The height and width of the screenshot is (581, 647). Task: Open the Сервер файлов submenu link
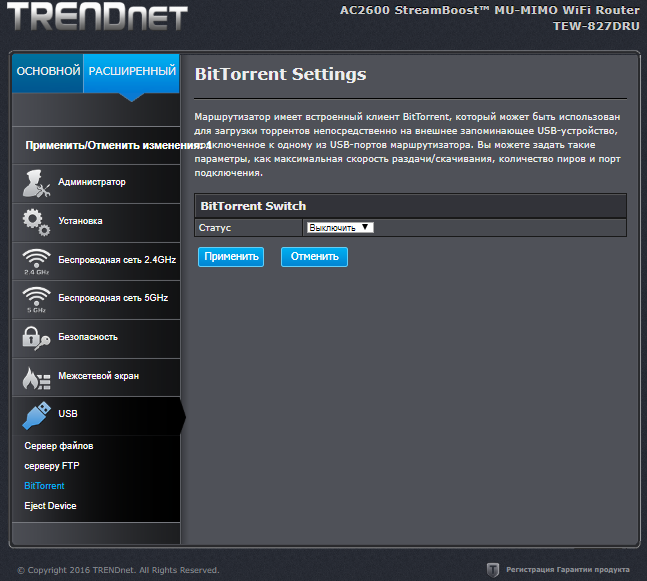point(59,446)
